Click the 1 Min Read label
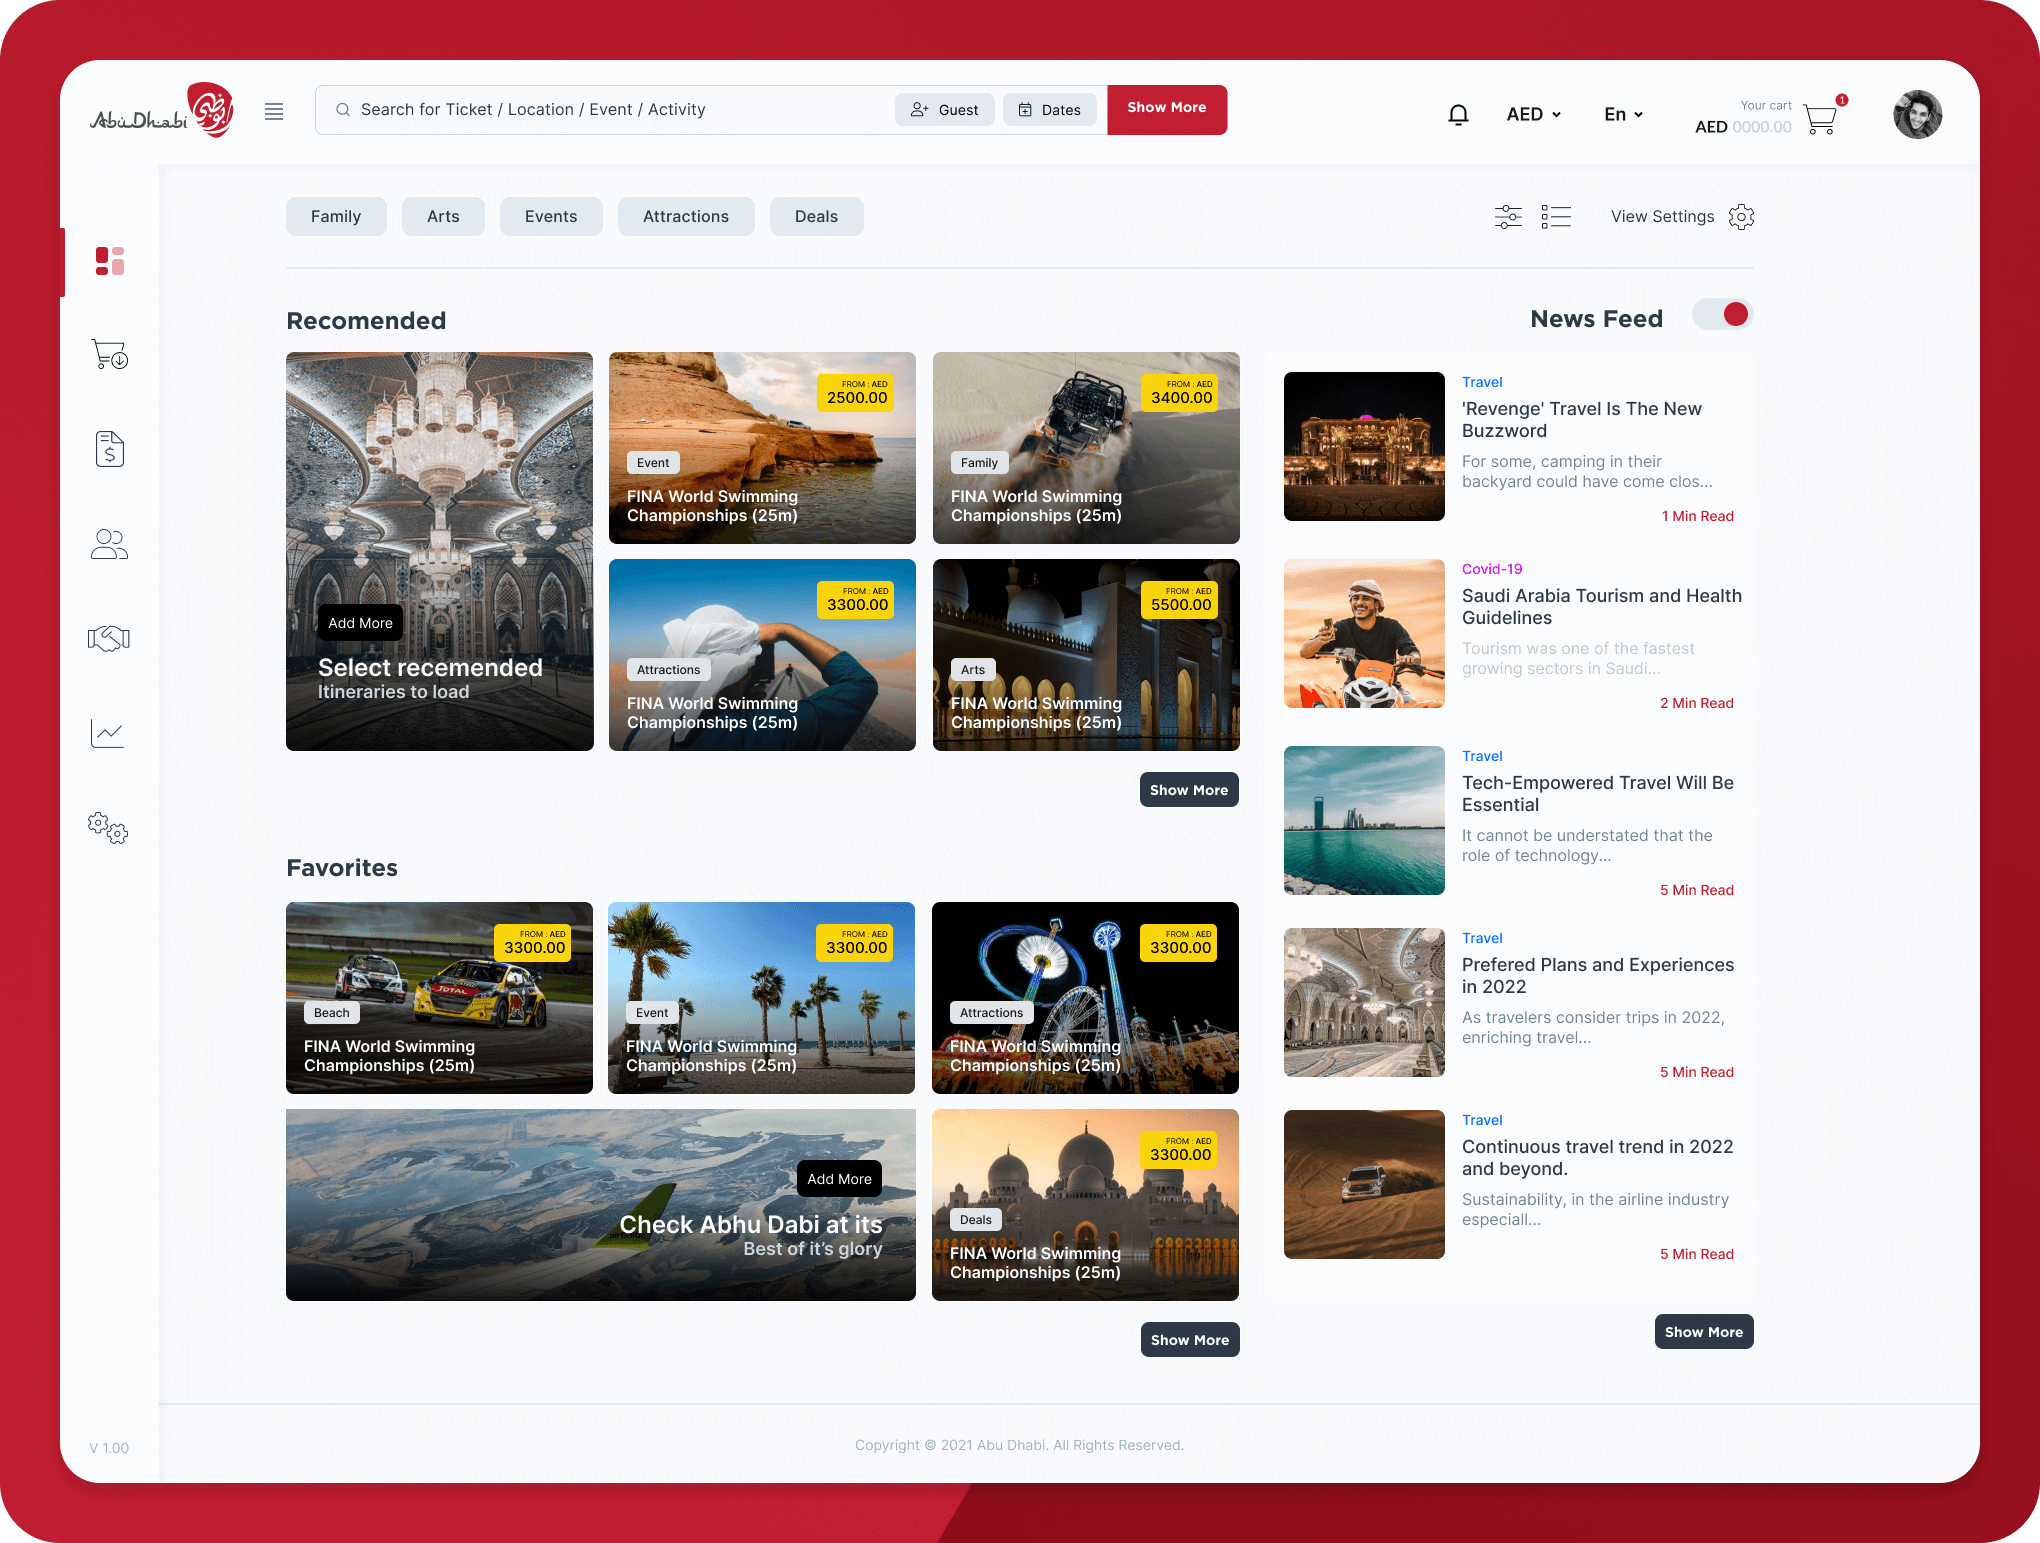Screen dimensions: 2040x1543 point(1698,516)
